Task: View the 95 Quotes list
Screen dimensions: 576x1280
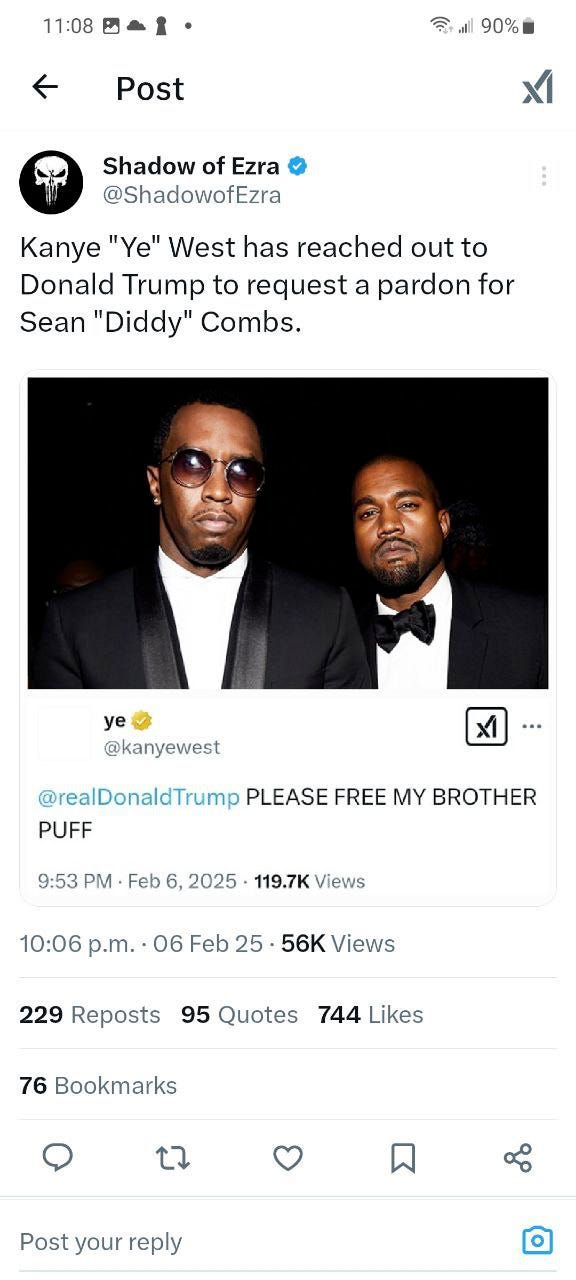Action: pos(240,1015)
